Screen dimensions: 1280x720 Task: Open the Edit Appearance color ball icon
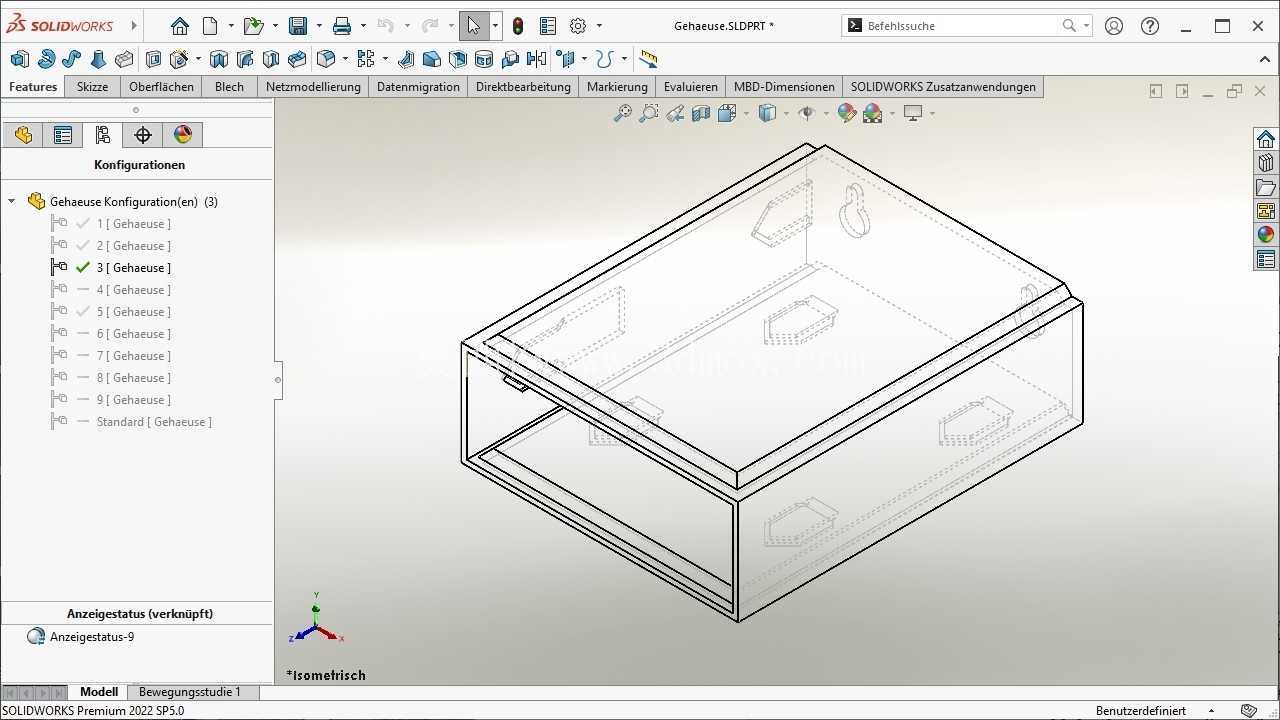tap(846, 113)
